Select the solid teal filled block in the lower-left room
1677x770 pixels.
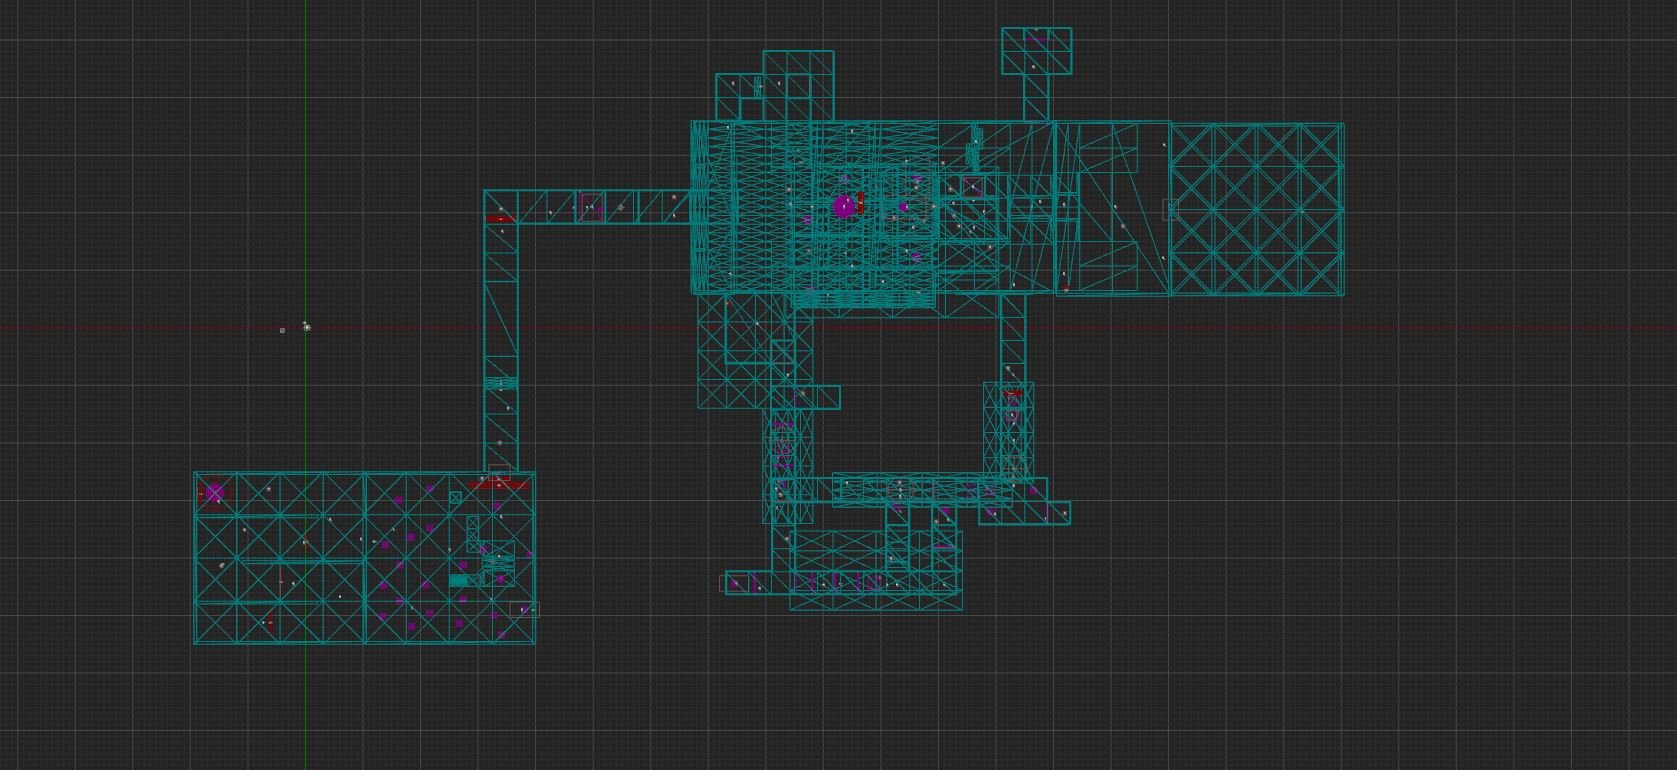pos(459,580)
